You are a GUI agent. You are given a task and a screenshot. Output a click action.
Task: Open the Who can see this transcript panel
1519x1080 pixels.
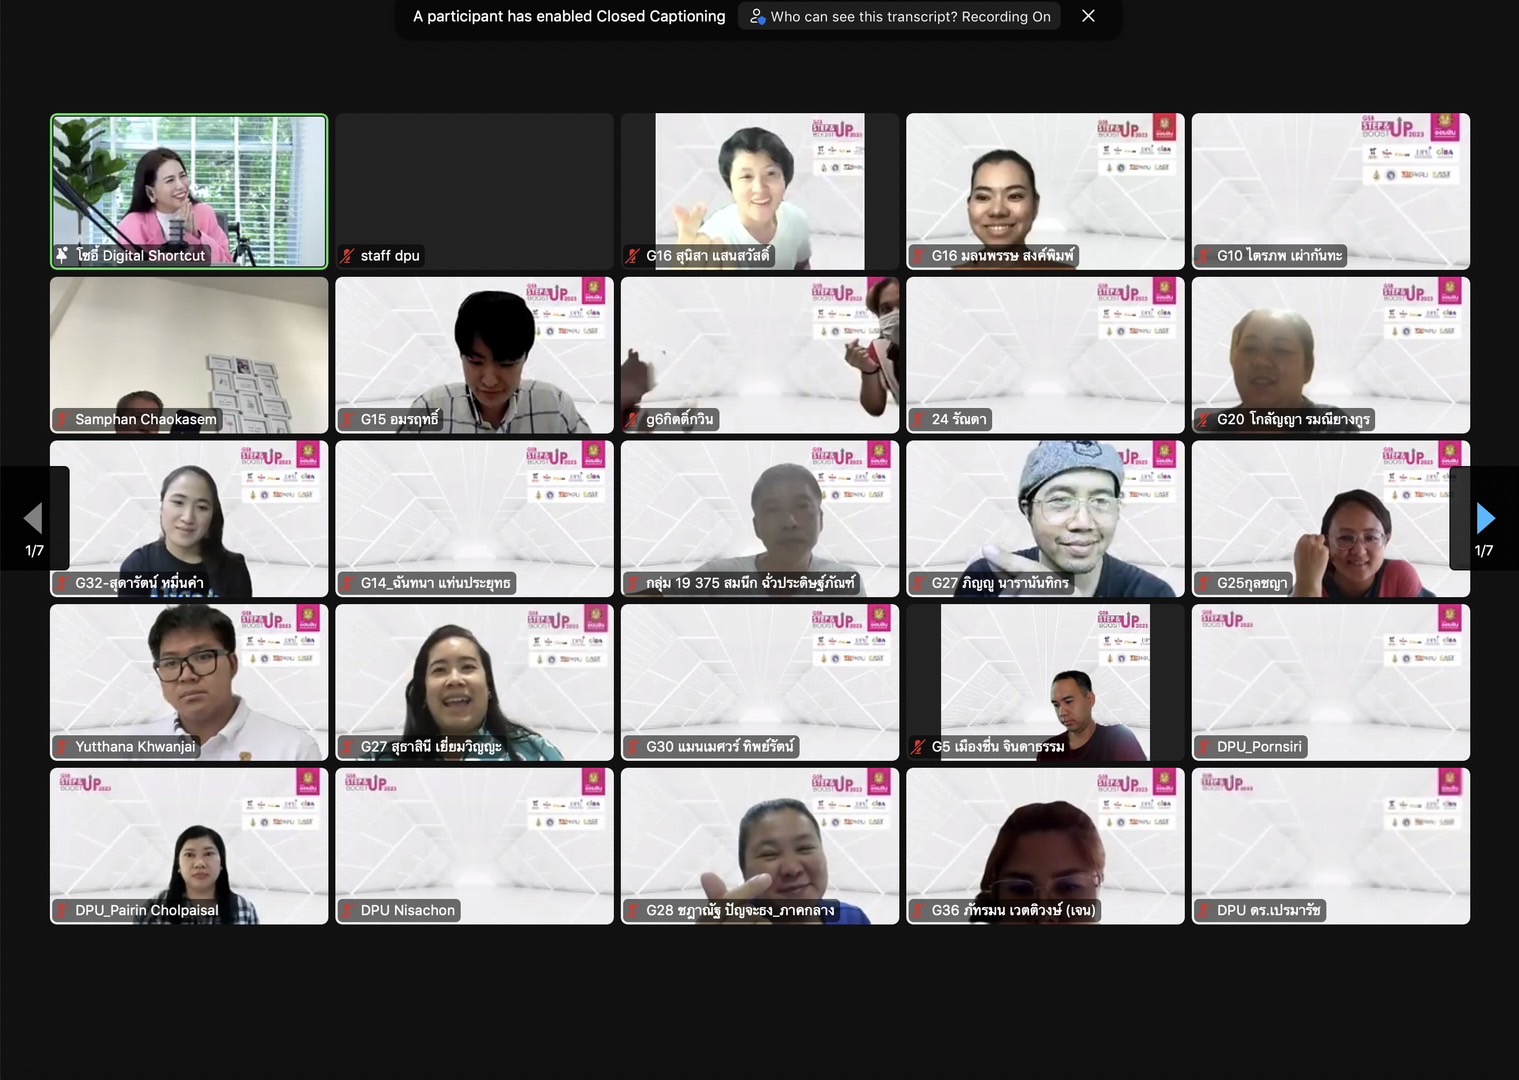point(898,16)
